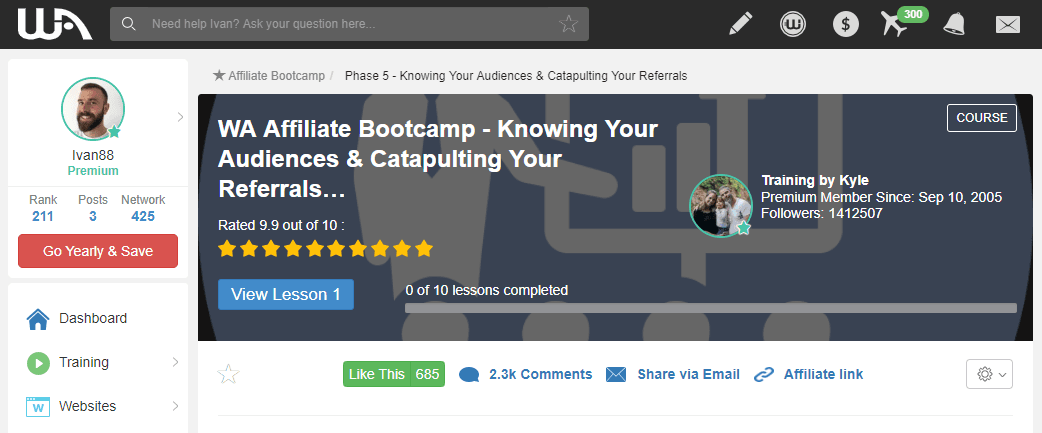Open Dashboard in sidebar
This screenshot has width=1042, height=433.
click(93, 318)
